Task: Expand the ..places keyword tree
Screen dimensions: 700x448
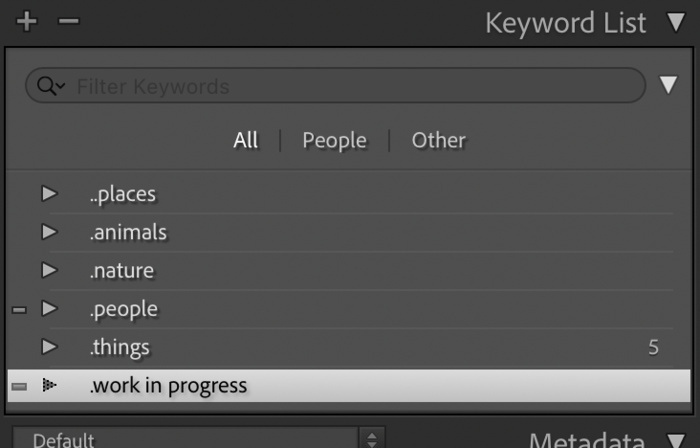Action: click(x=50, y=194)
